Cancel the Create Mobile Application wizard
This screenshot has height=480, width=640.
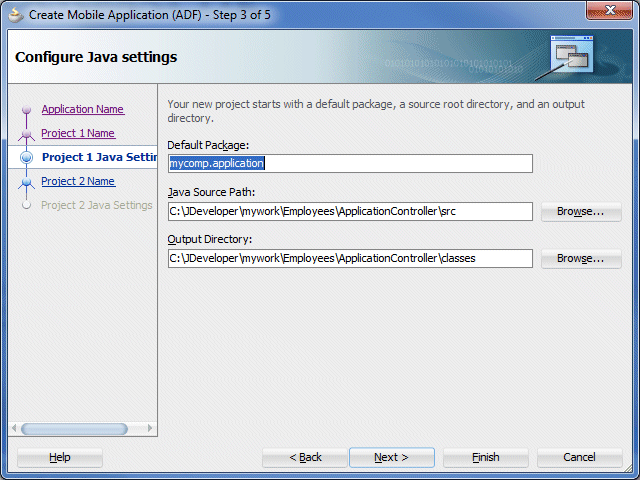tap(580, 458)
